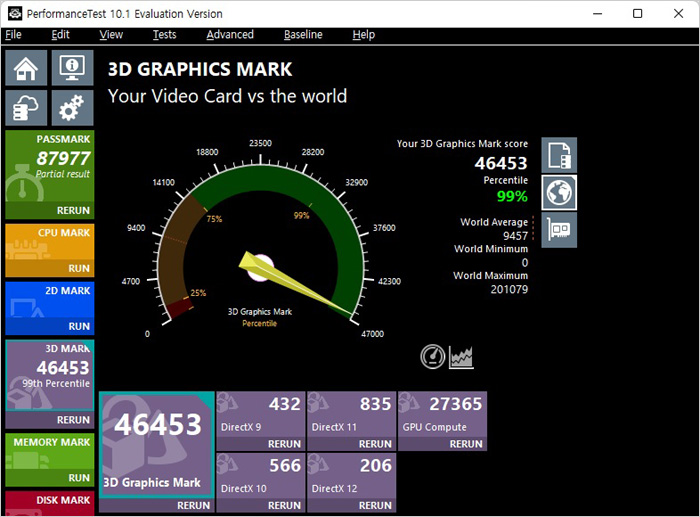The height and width of the screenshot is (517, 700).
Task: Select the DirectX 11 result tile
Action: [352, 414]
